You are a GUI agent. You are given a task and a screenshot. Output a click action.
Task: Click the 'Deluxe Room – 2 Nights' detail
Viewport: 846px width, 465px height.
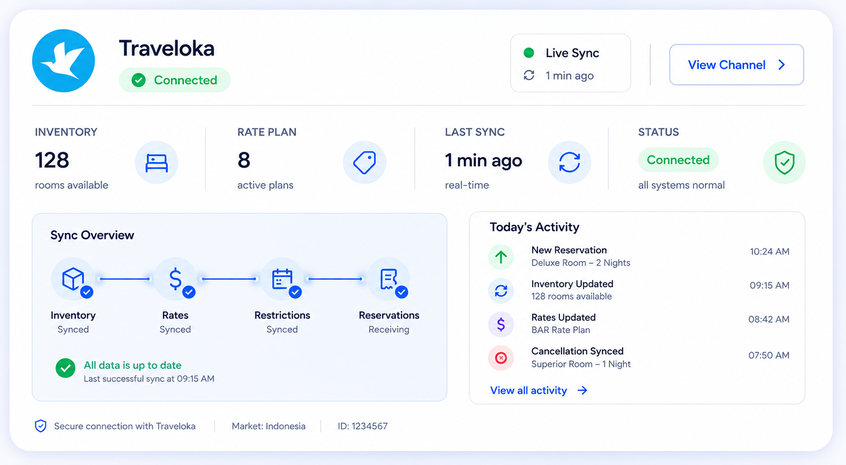pyautogui.click(x=581, y=263)
